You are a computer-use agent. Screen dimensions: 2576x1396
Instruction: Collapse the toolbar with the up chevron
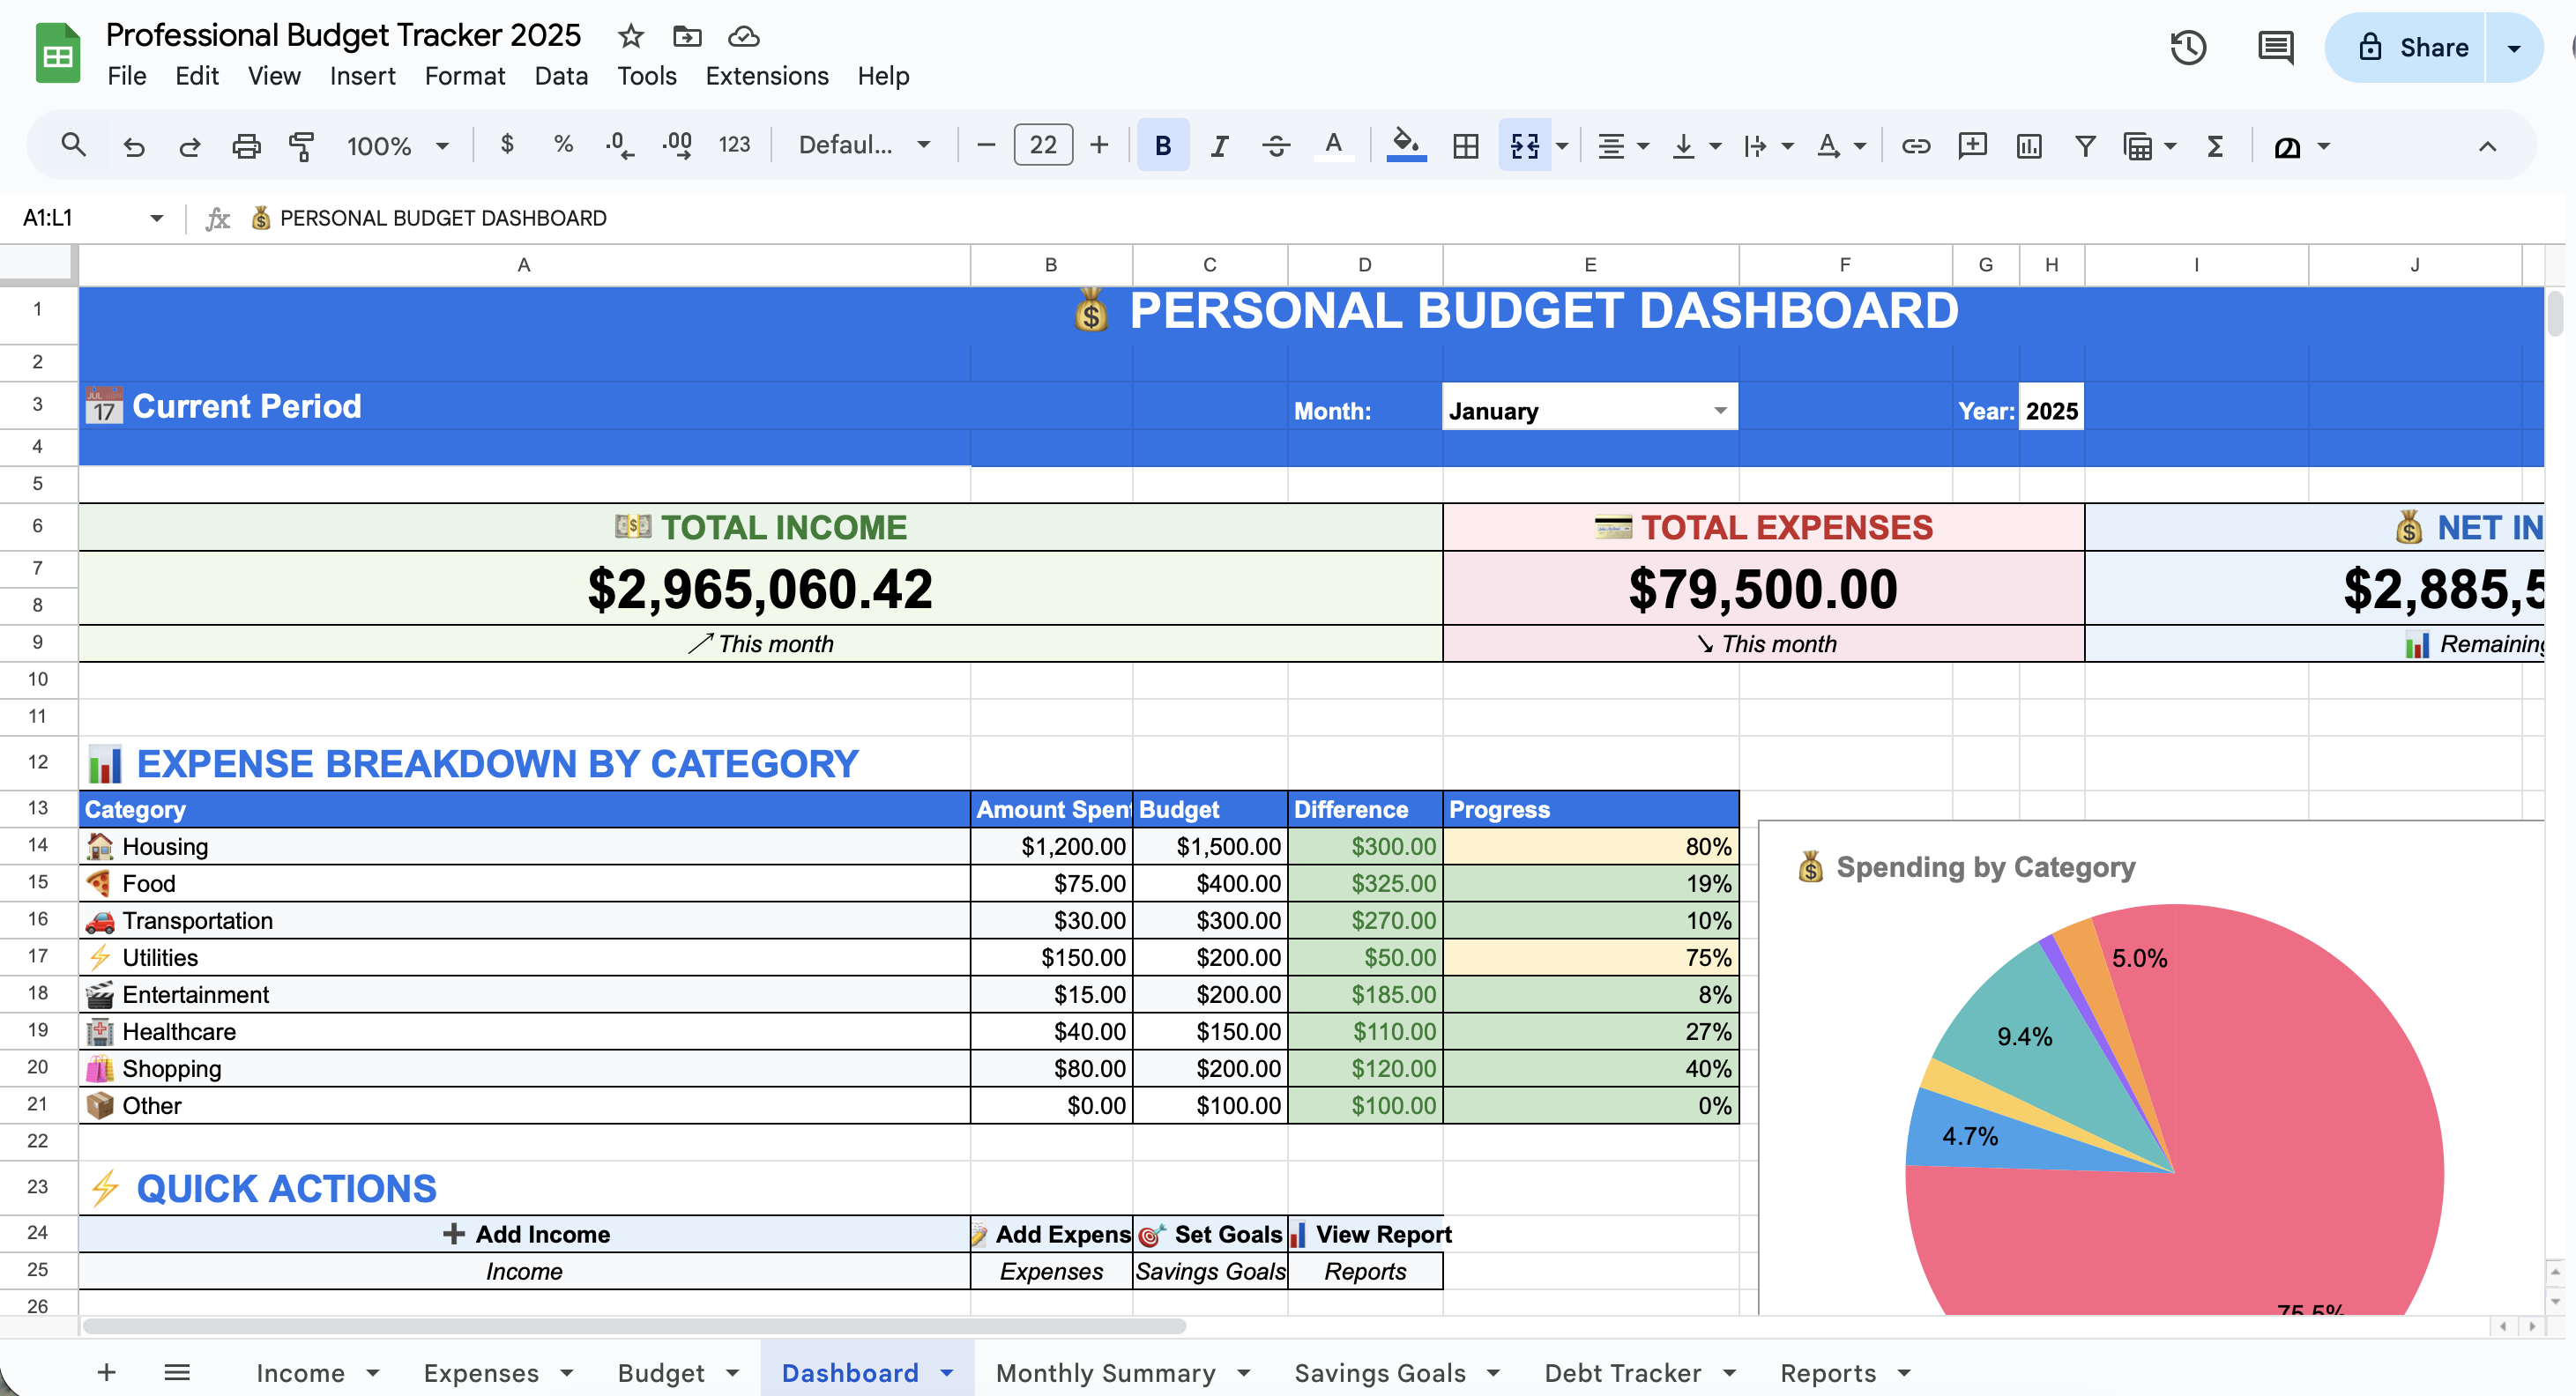pos(2487,146)
